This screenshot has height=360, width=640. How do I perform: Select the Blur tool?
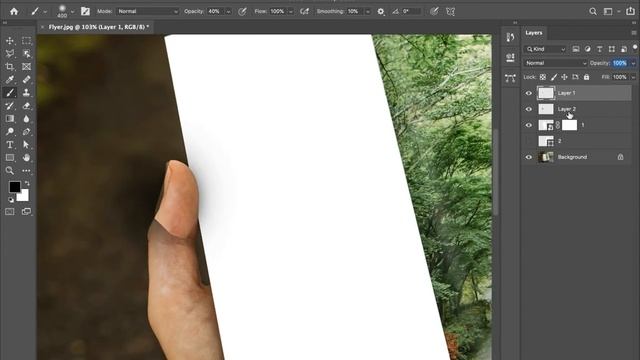(x=27, y=119)
